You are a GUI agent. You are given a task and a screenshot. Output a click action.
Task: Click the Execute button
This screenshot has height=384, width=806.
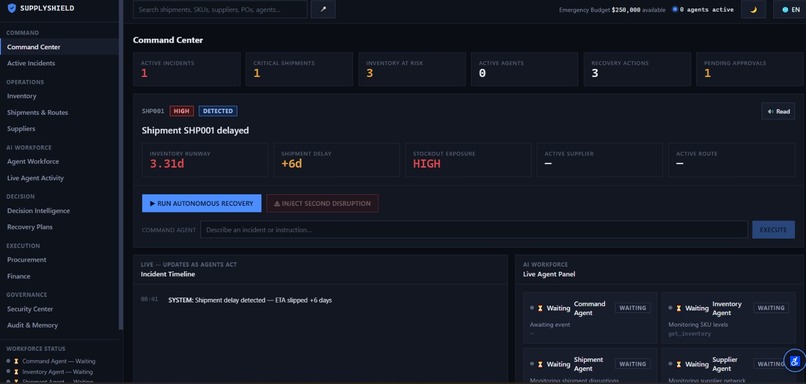coord(773,230)
